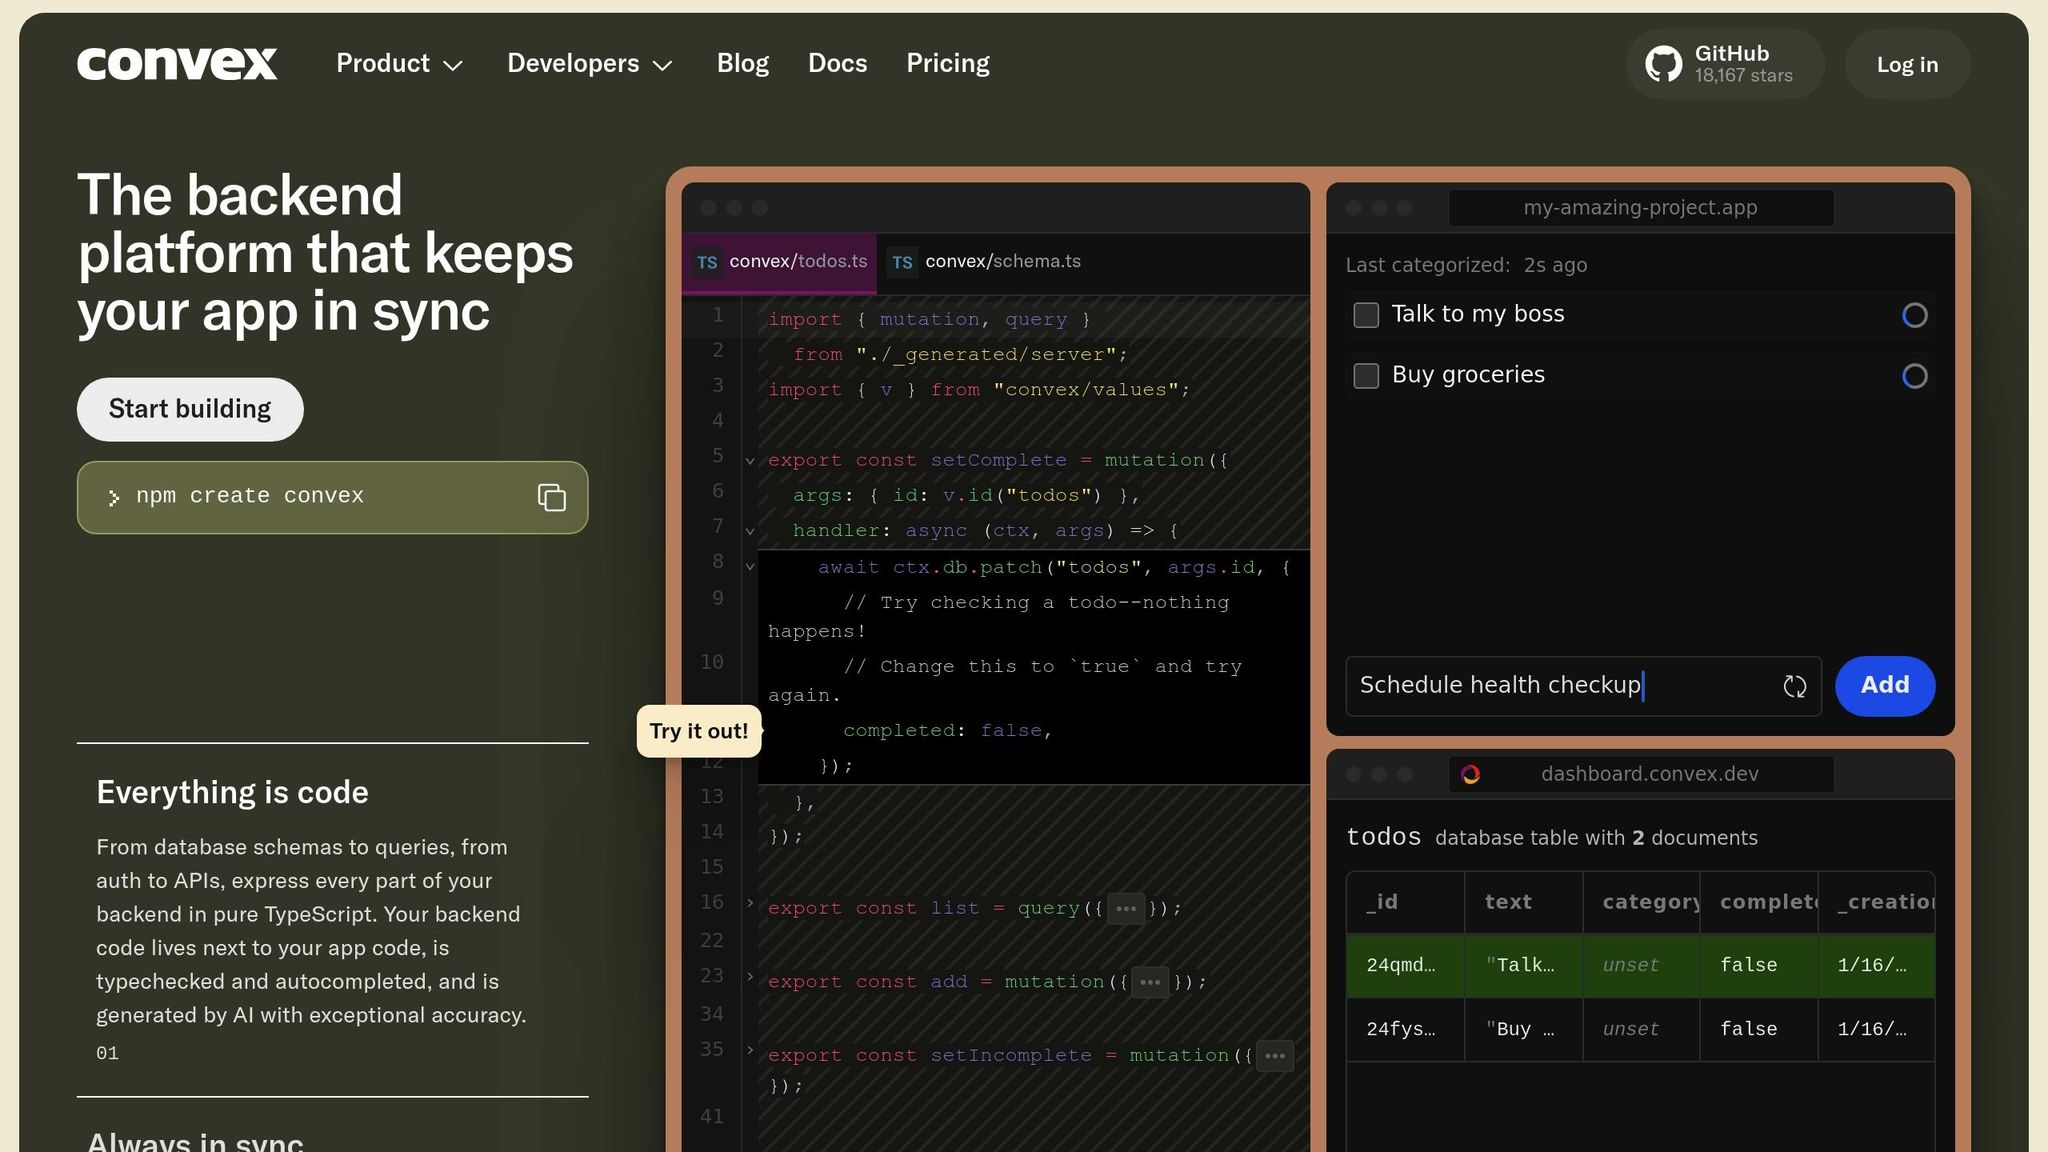Image resolution: width=2048 pixels, height=1152 pixels.
Task: Open the Developers dropdown menu
Action: click(589, 64)
